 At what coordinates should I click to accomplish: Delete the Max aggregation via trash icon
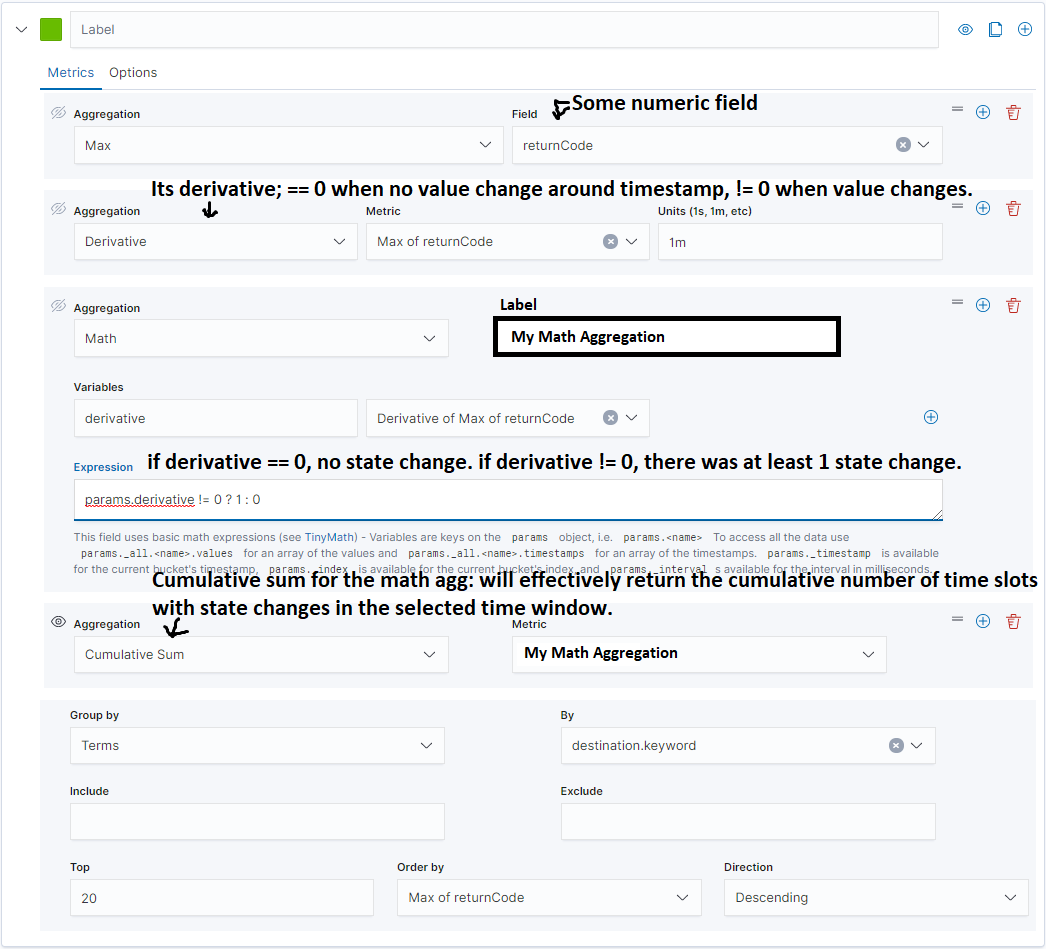[x=1013, y=111]
